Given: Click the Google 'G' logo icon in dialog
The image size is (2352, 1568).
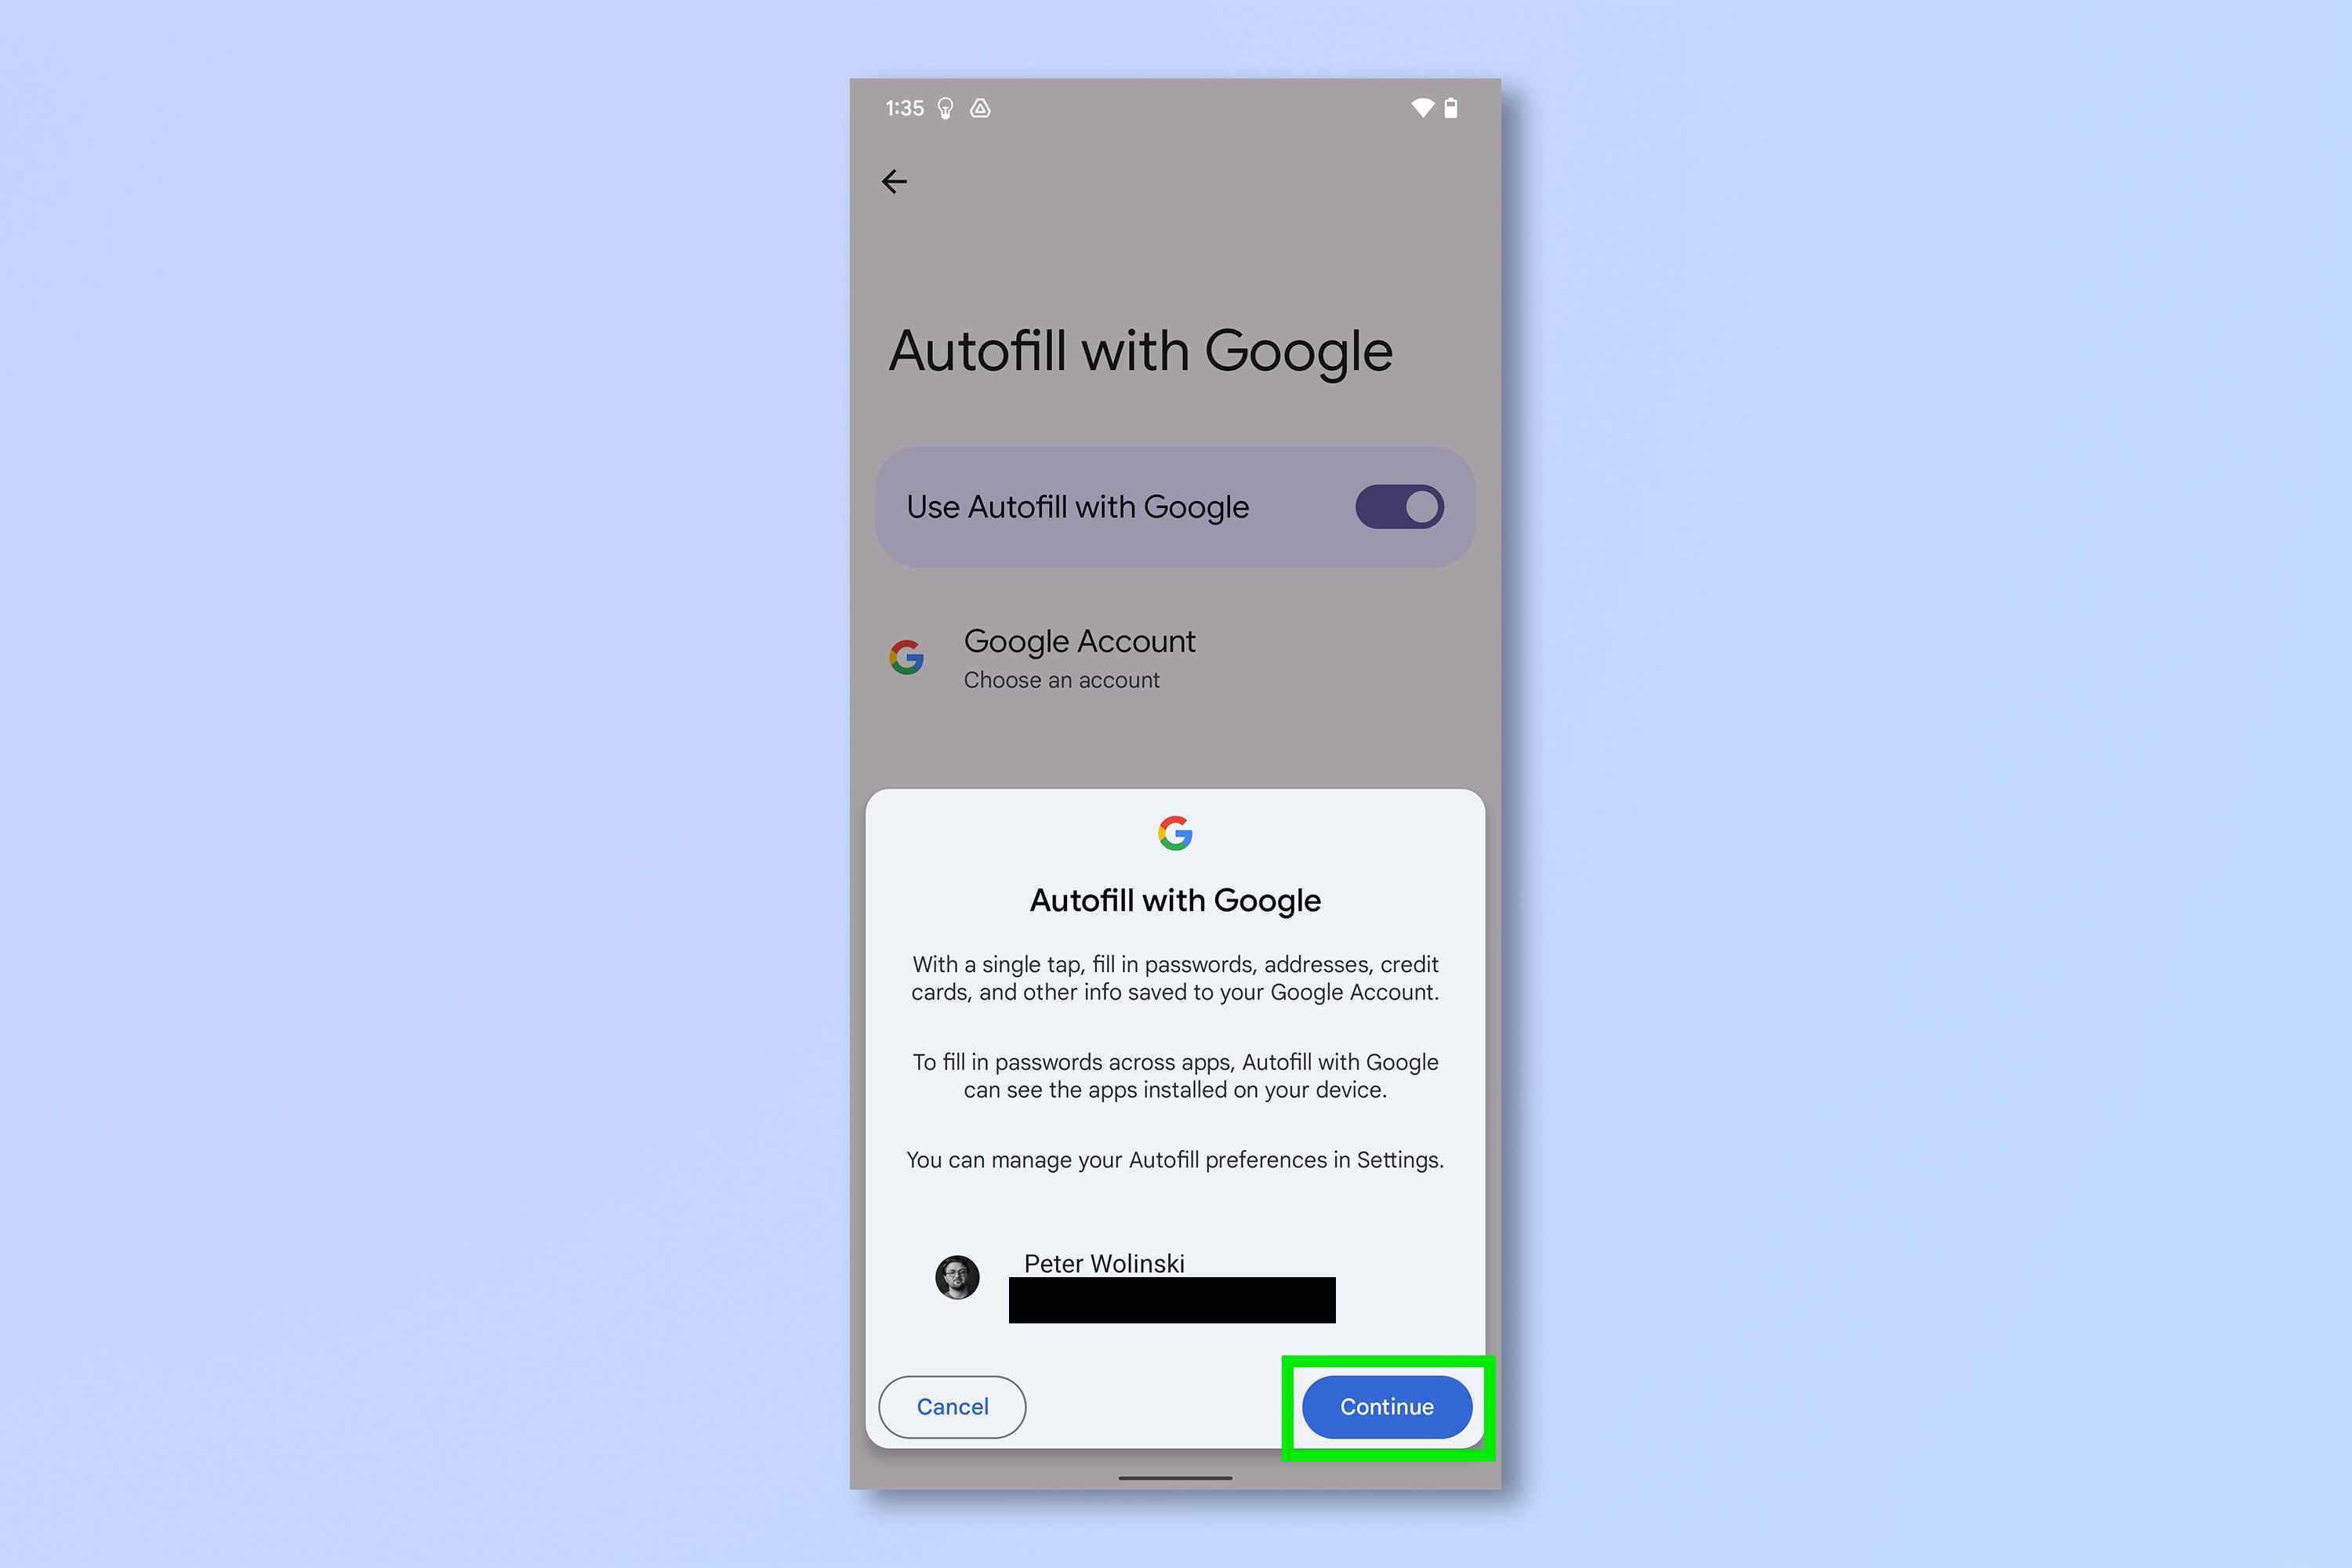Looking at the screenshot, I should 1174,833.
